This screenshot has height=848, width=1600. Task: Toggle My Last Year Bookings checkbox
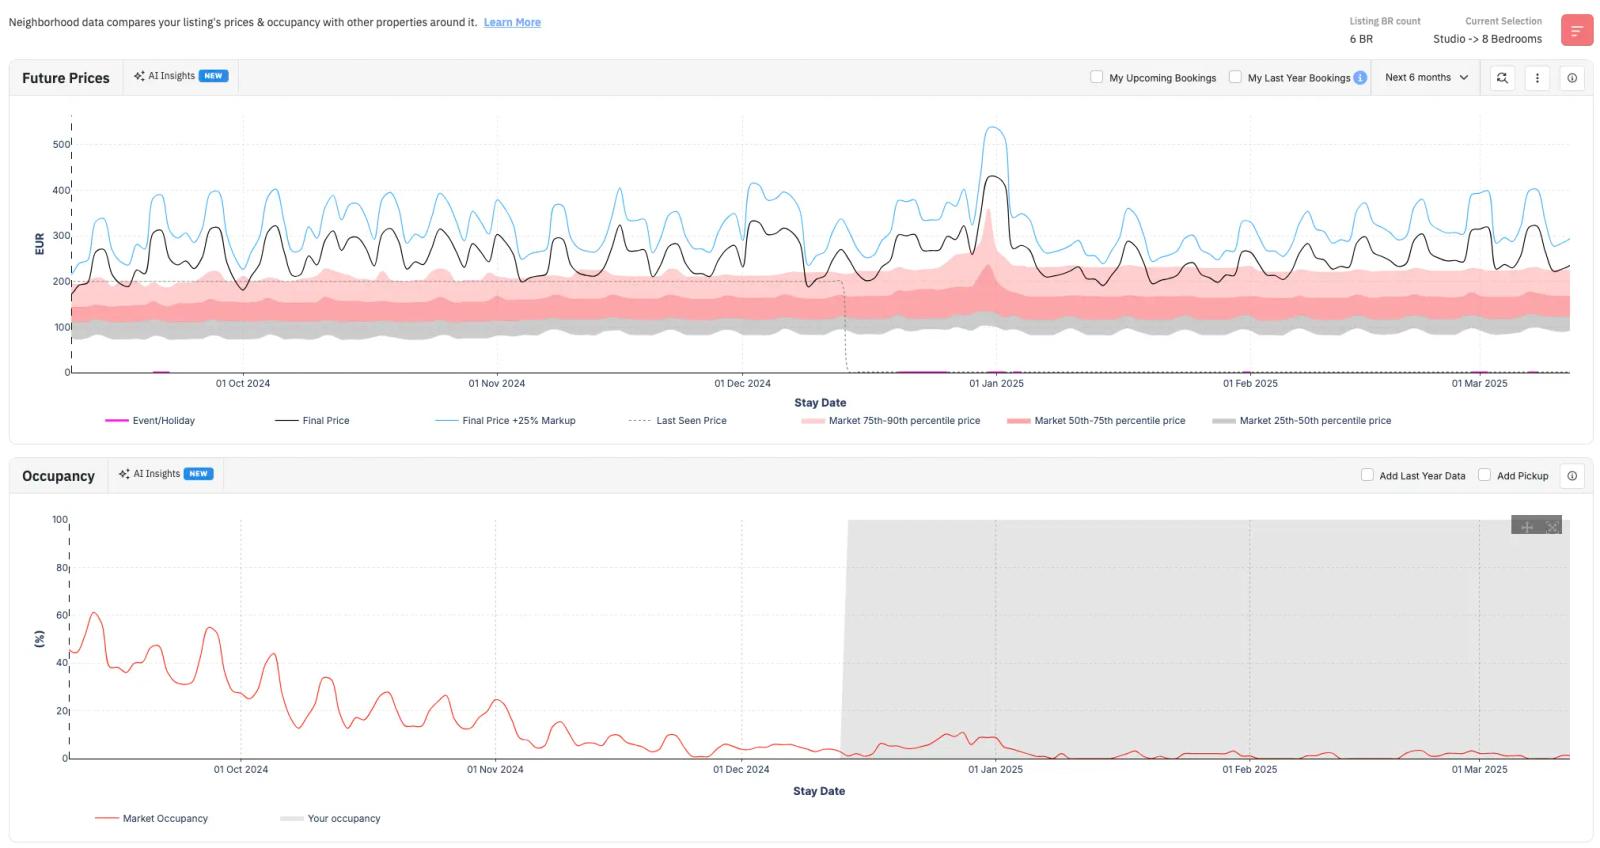[x=1235, y=77]
